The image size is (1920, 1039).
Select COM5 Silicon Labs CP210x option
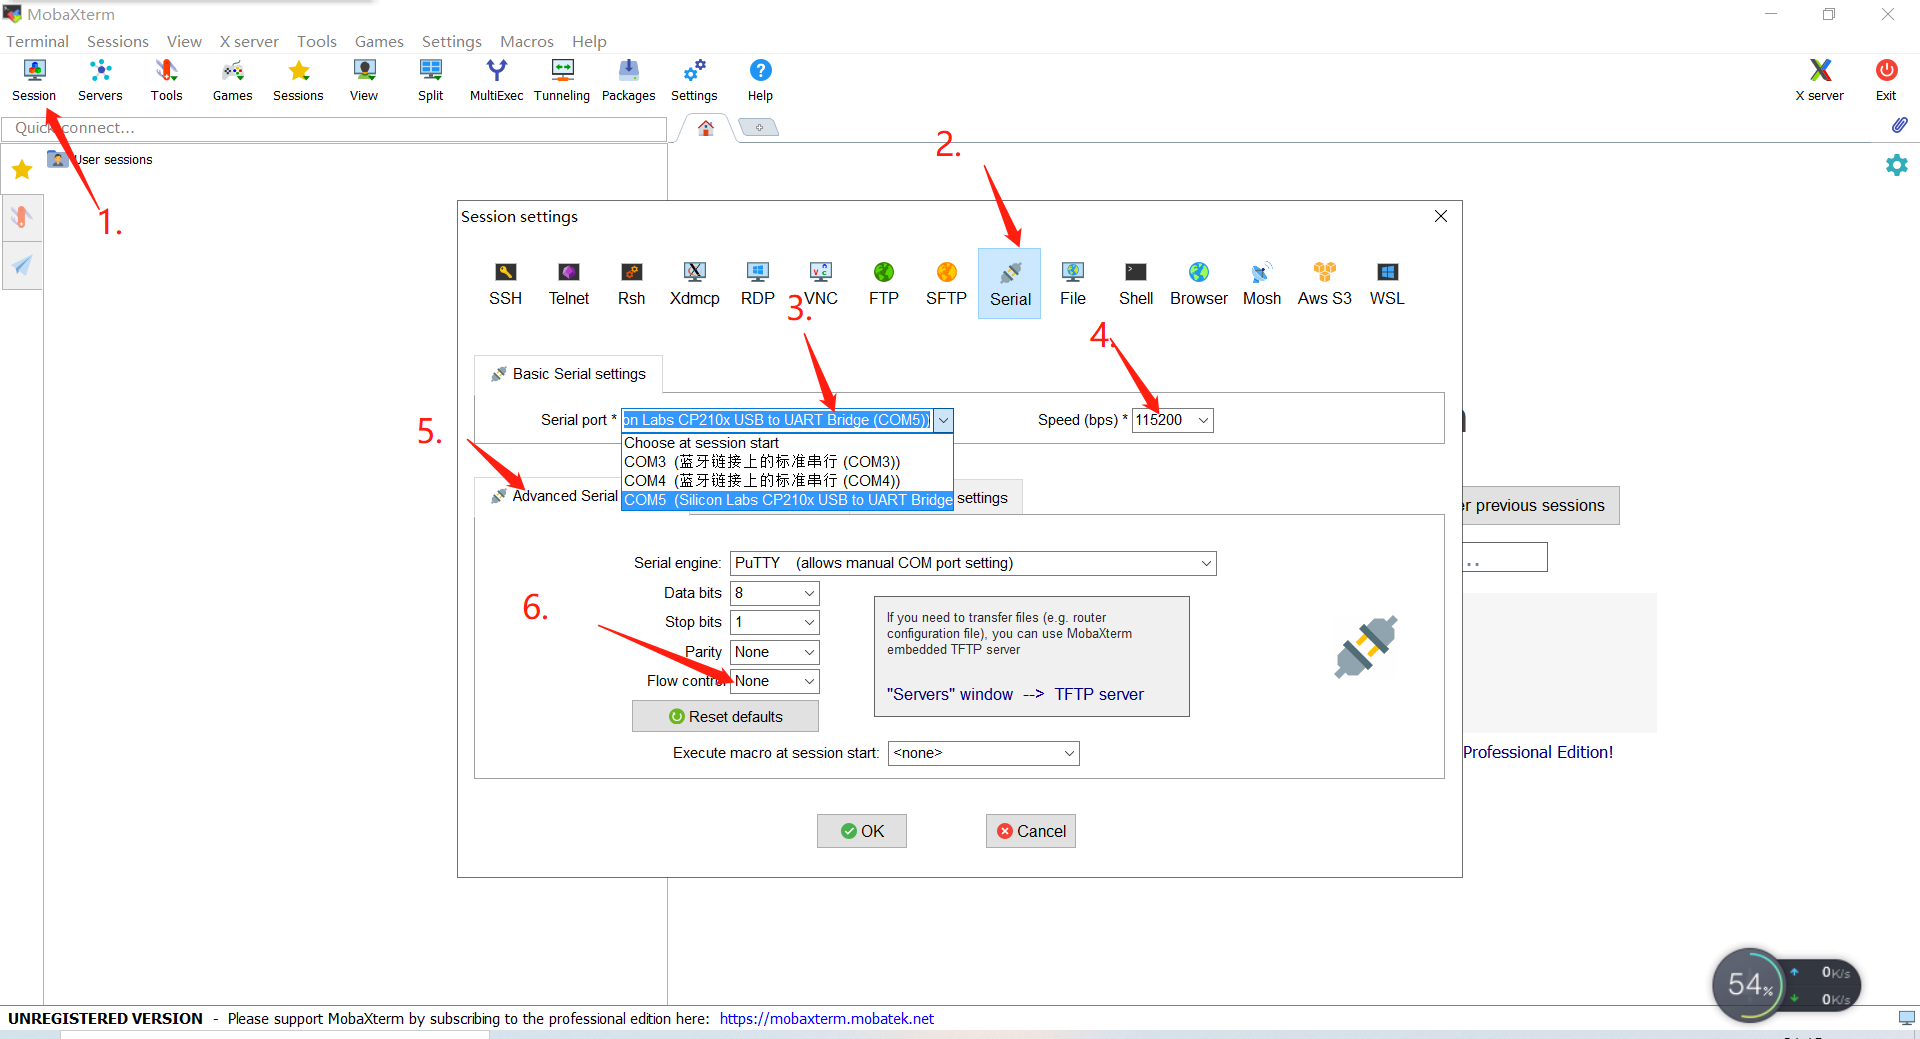pyautogui.click(x=787, y=500)
